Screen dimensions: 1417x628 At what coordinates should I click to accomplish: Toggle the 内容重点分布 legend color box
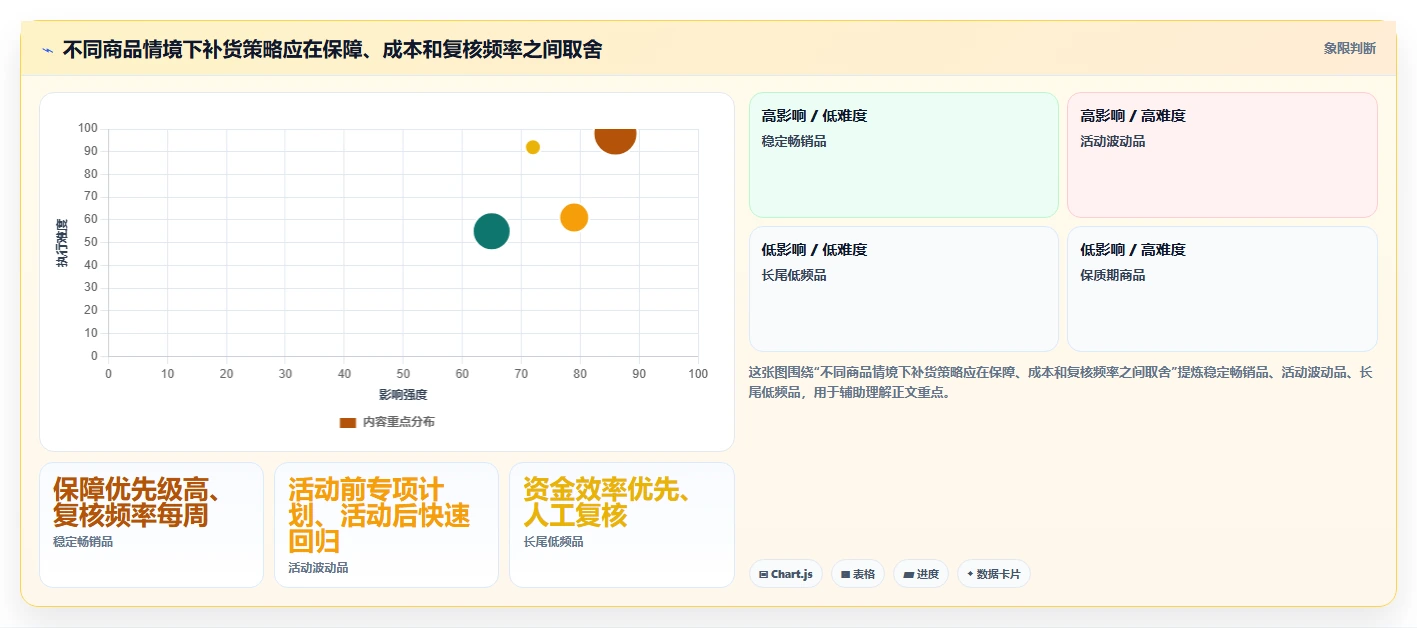[x=348, y=423]
